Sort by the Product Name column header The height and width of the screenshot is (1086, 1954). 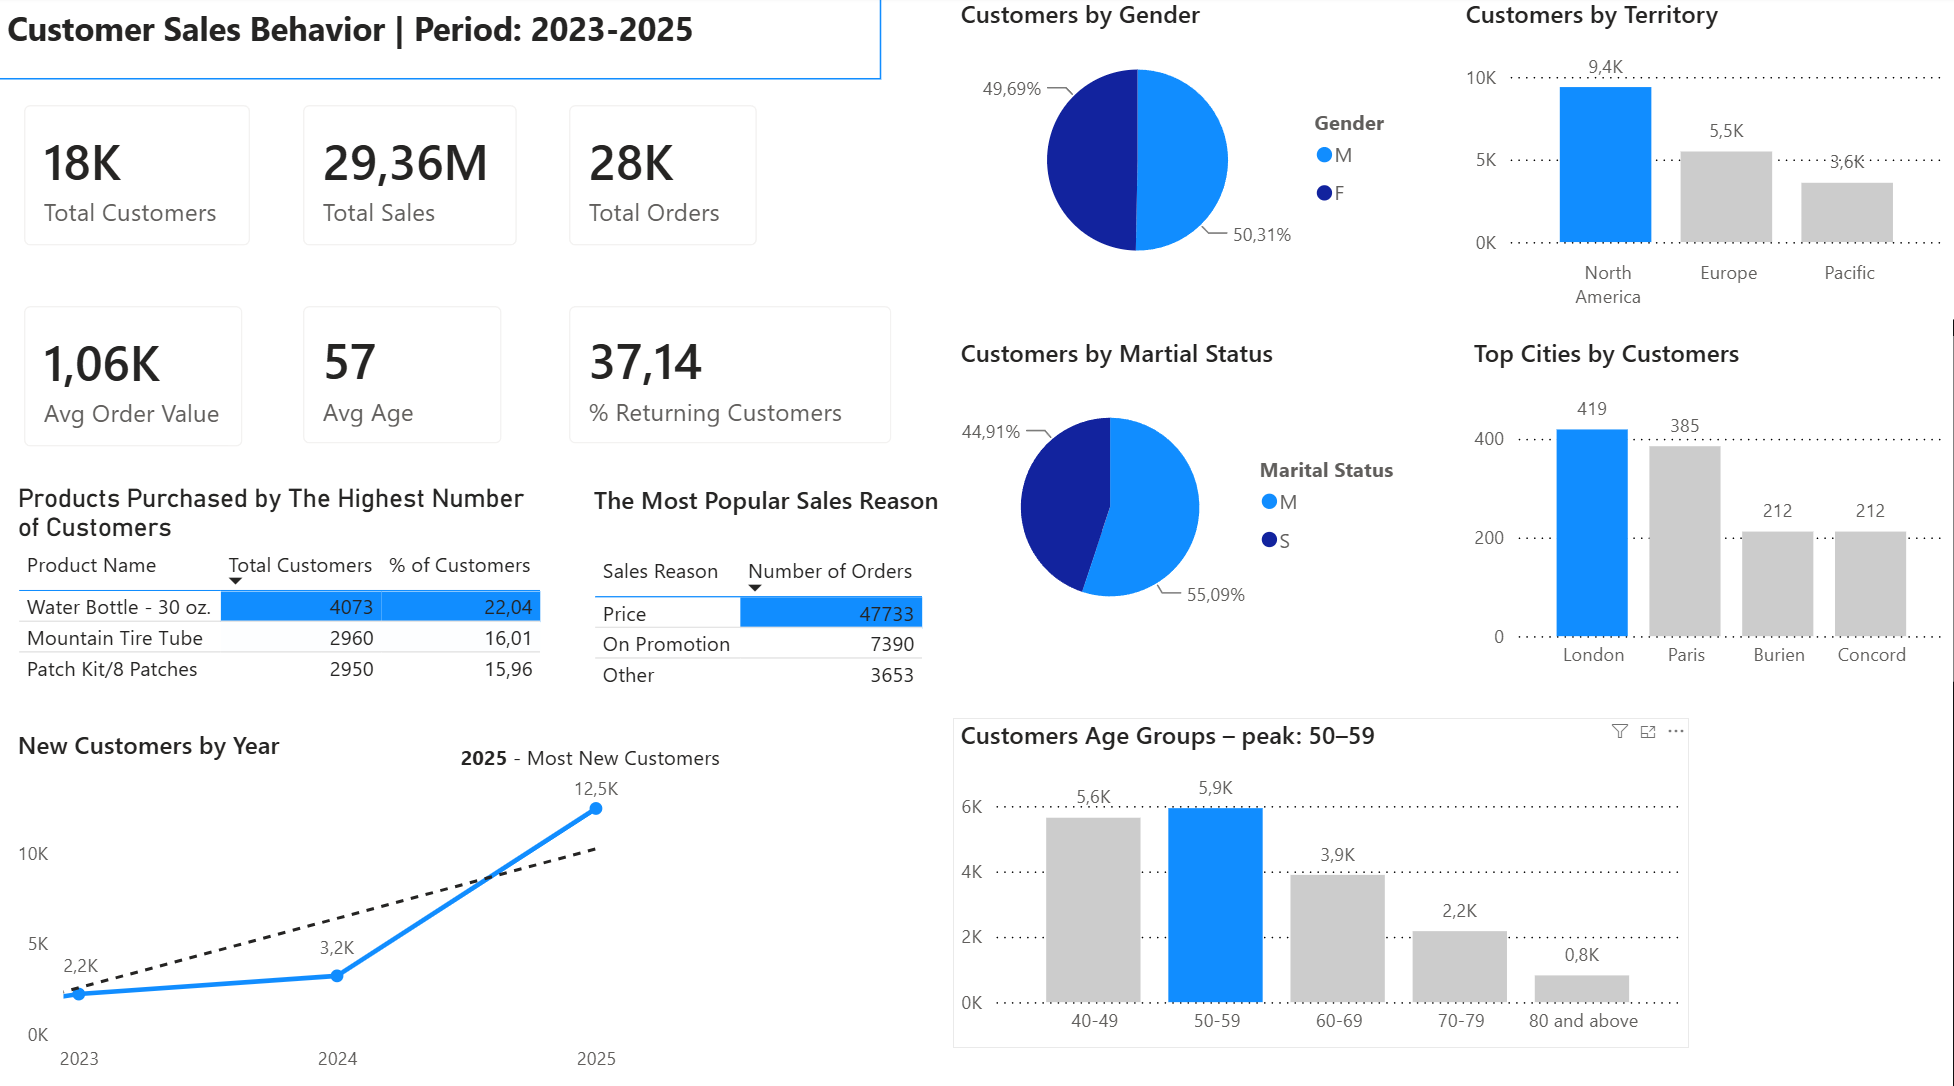[x=91, y=565]
